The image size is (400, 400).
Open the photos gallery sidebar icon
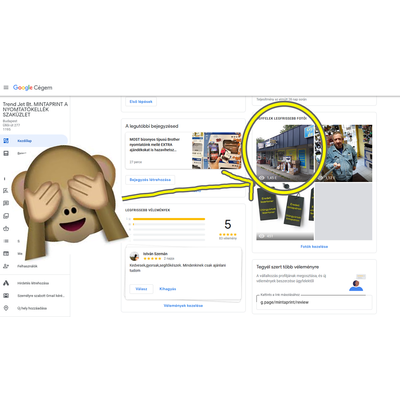(6, 216)
